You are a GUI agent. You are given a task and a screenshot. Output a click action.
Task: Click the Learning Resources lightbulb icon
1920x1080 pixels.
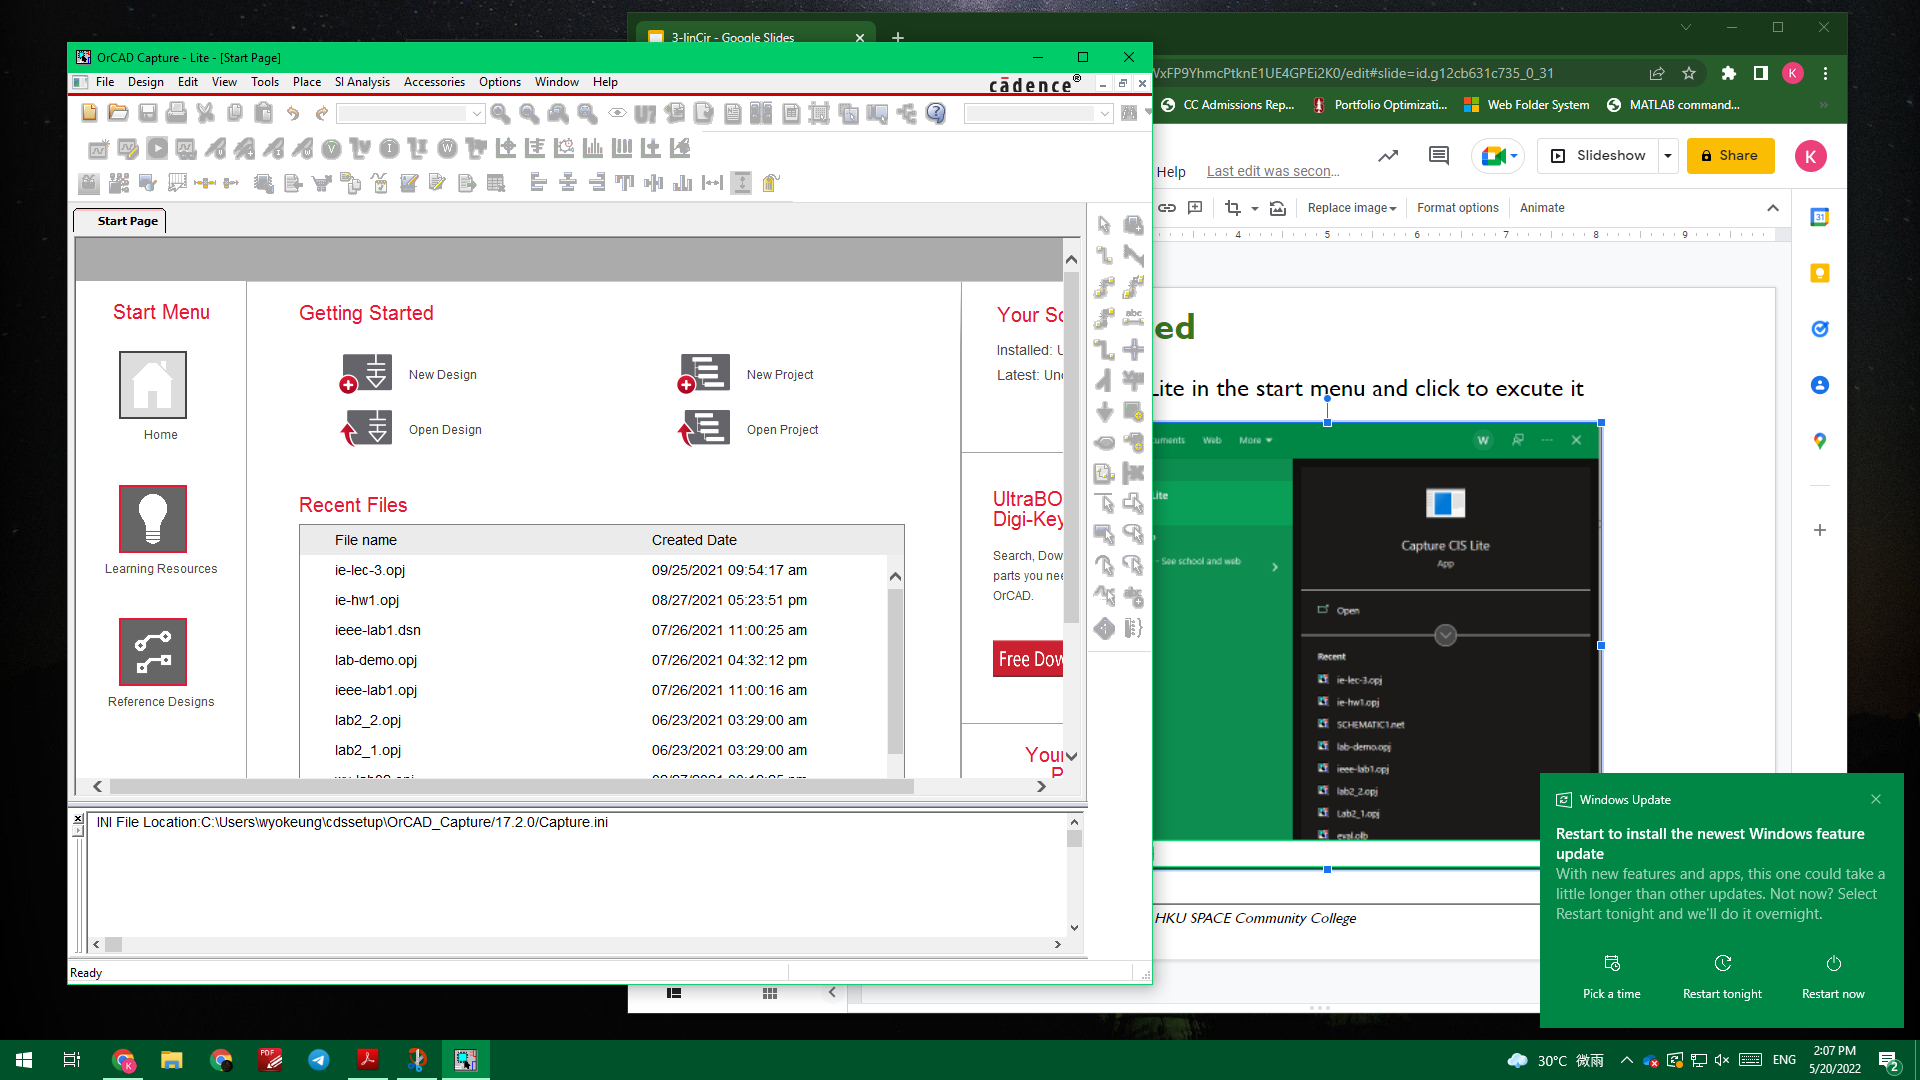tap(153, 518)
